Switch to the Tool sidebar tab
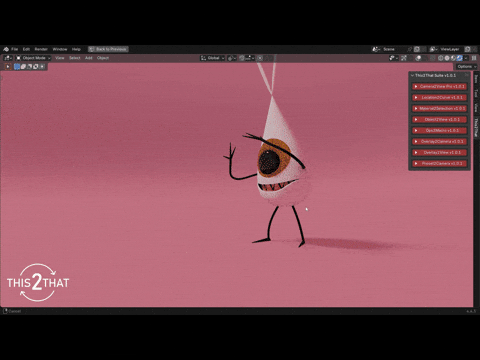The height and width of the screenshot is (360, 480). [x=476, y=93]
